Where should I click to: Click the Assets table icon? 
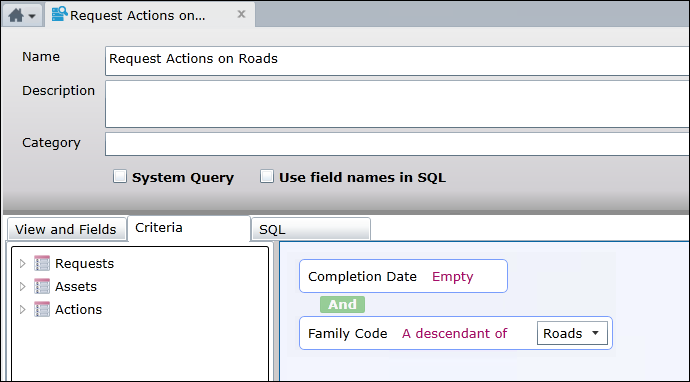pyautogui.click(x=42, y=286)
